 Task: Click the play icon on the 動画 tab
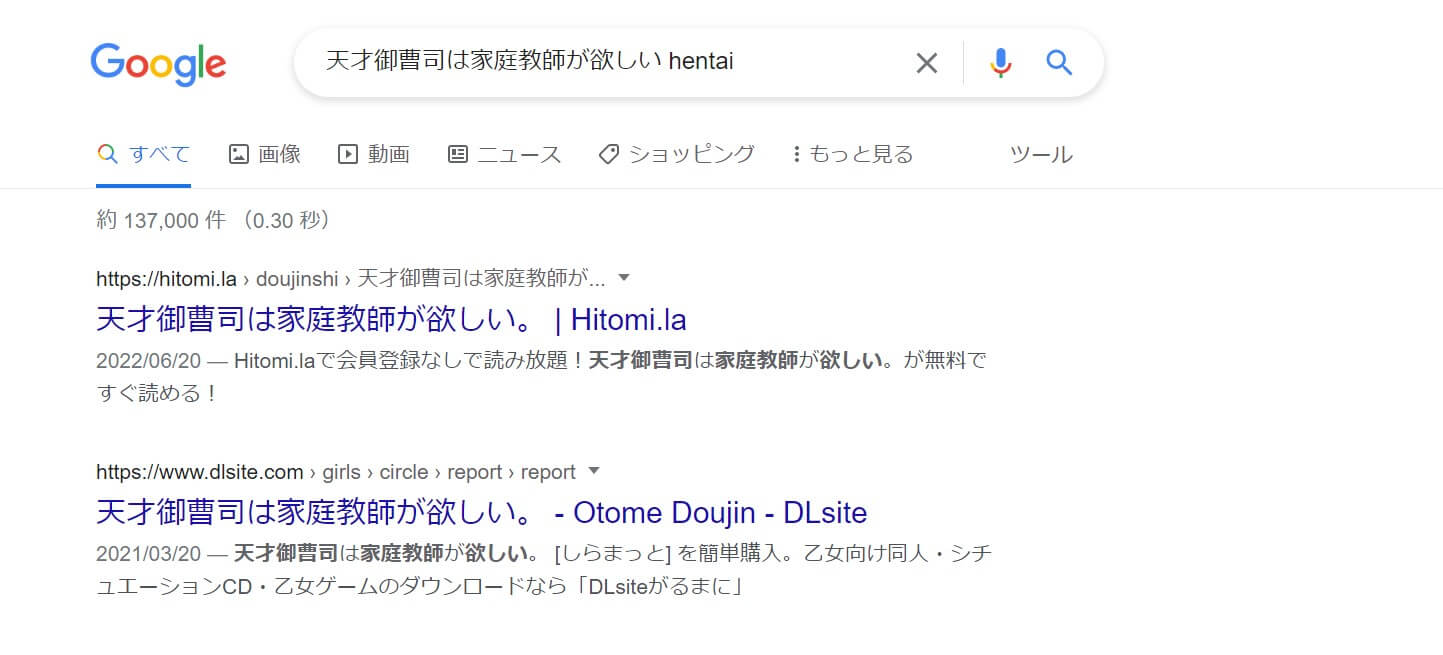(x=347, y=154)
